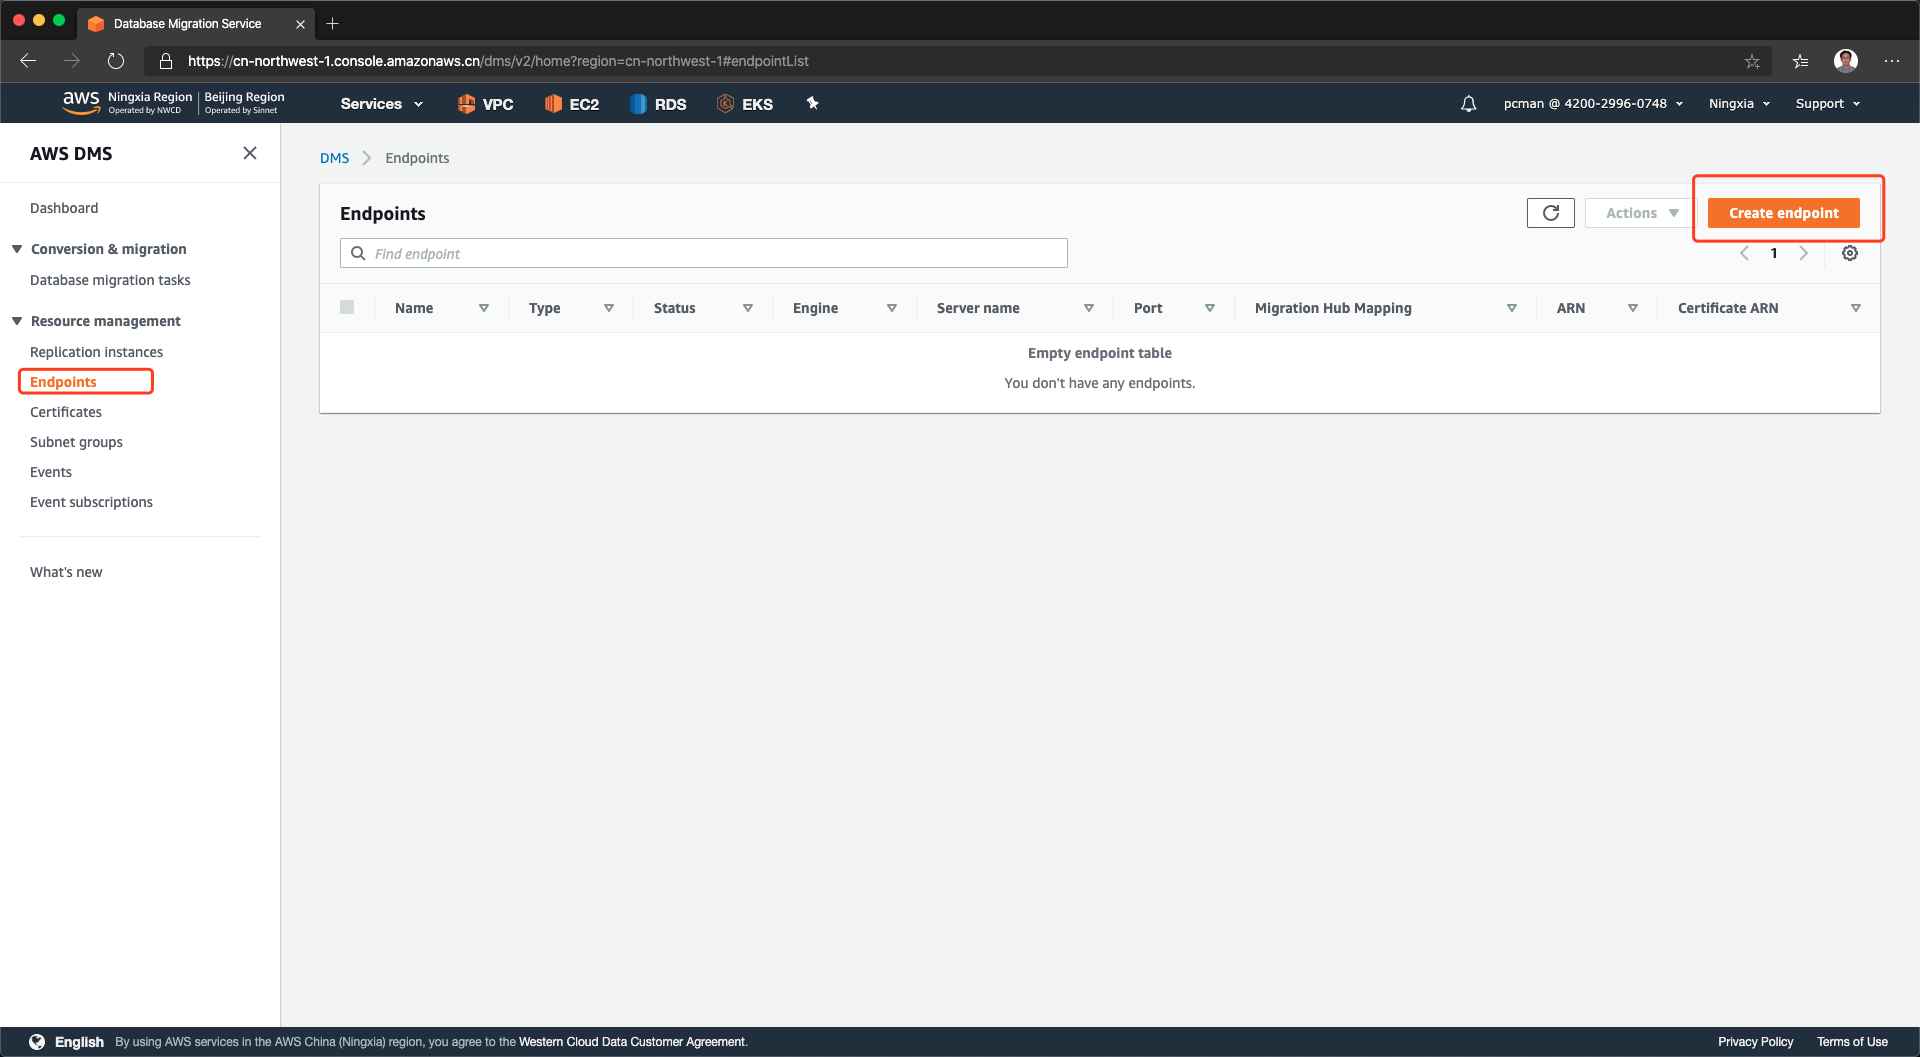1920x1057 pixels.
Task: Collapse the Resource management section
Action: pos(17,321)
